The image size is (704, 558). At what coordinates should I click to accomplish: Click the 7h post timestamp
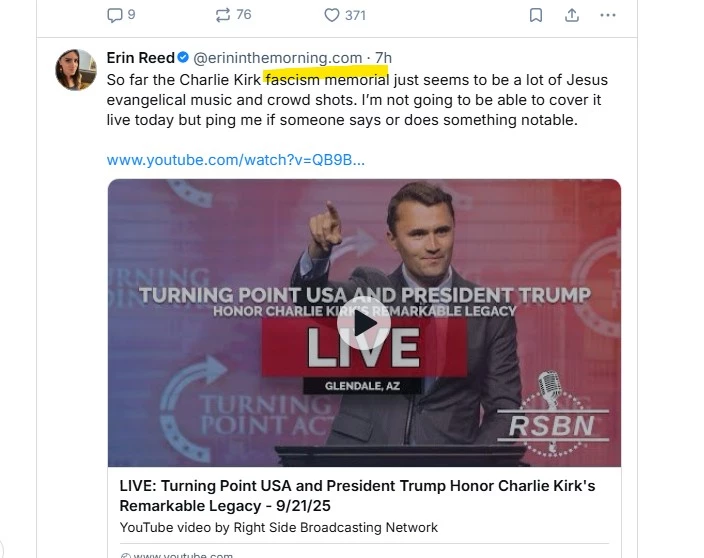click(384, 57)
